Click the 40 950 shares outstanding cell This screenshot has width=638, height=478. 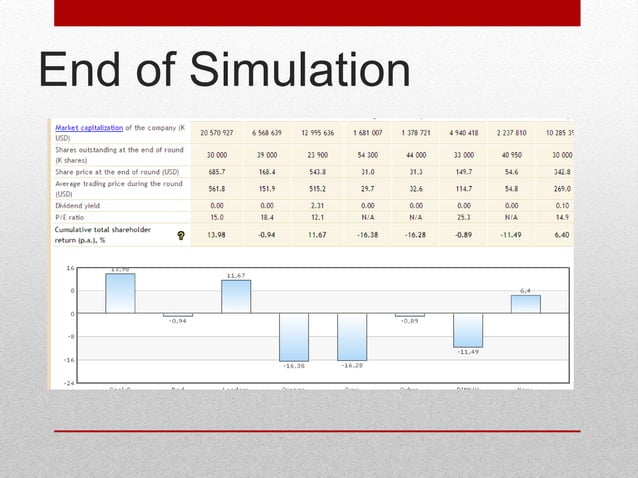(x=511, y=155)
